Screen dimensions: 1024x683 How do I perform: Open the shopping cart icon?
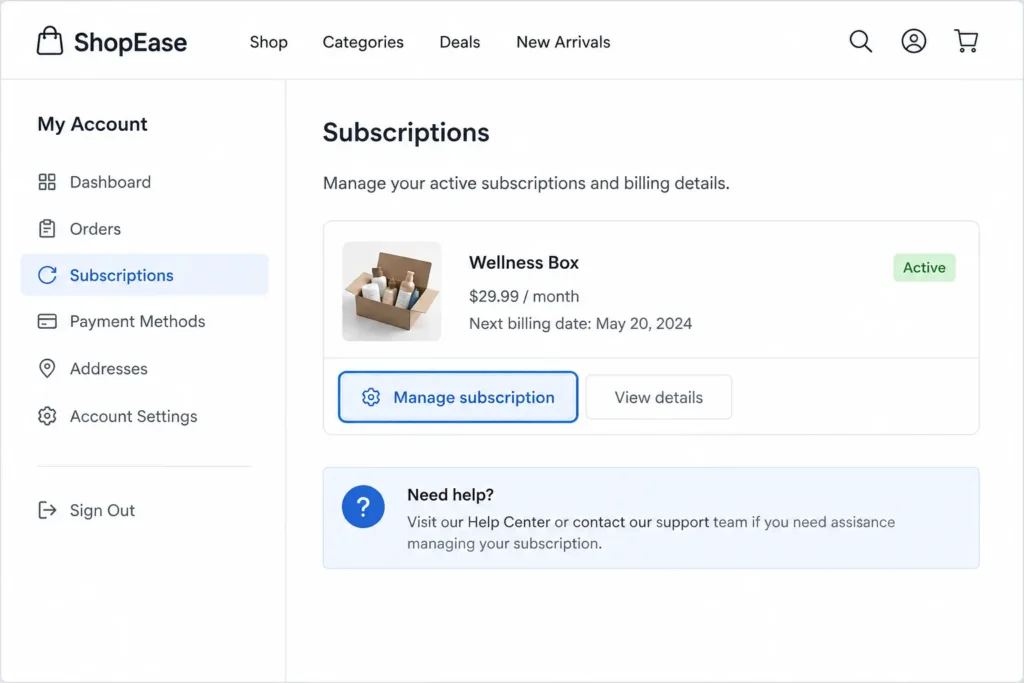coord(966,41)
